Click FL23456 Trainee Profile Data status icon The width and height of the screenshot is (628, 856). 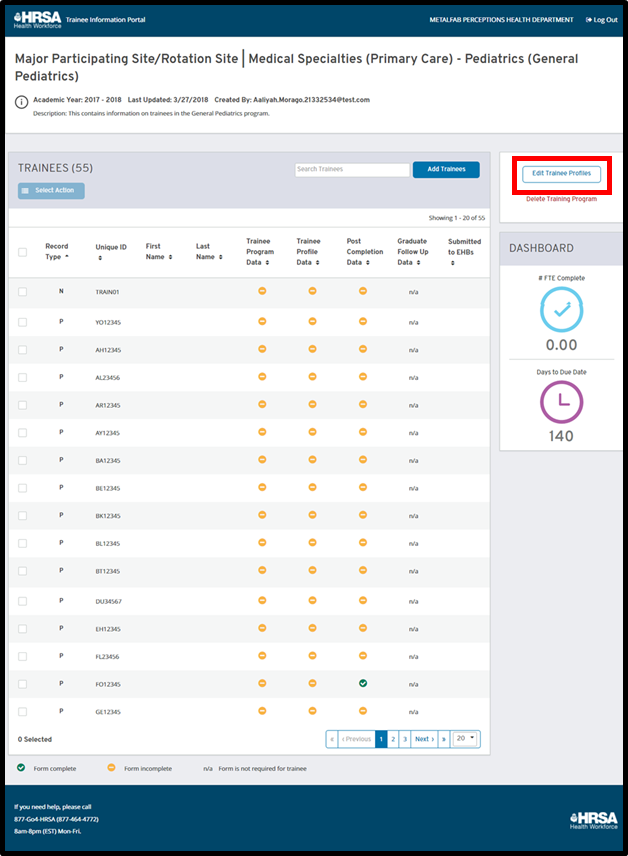click(x=312, y=656)
